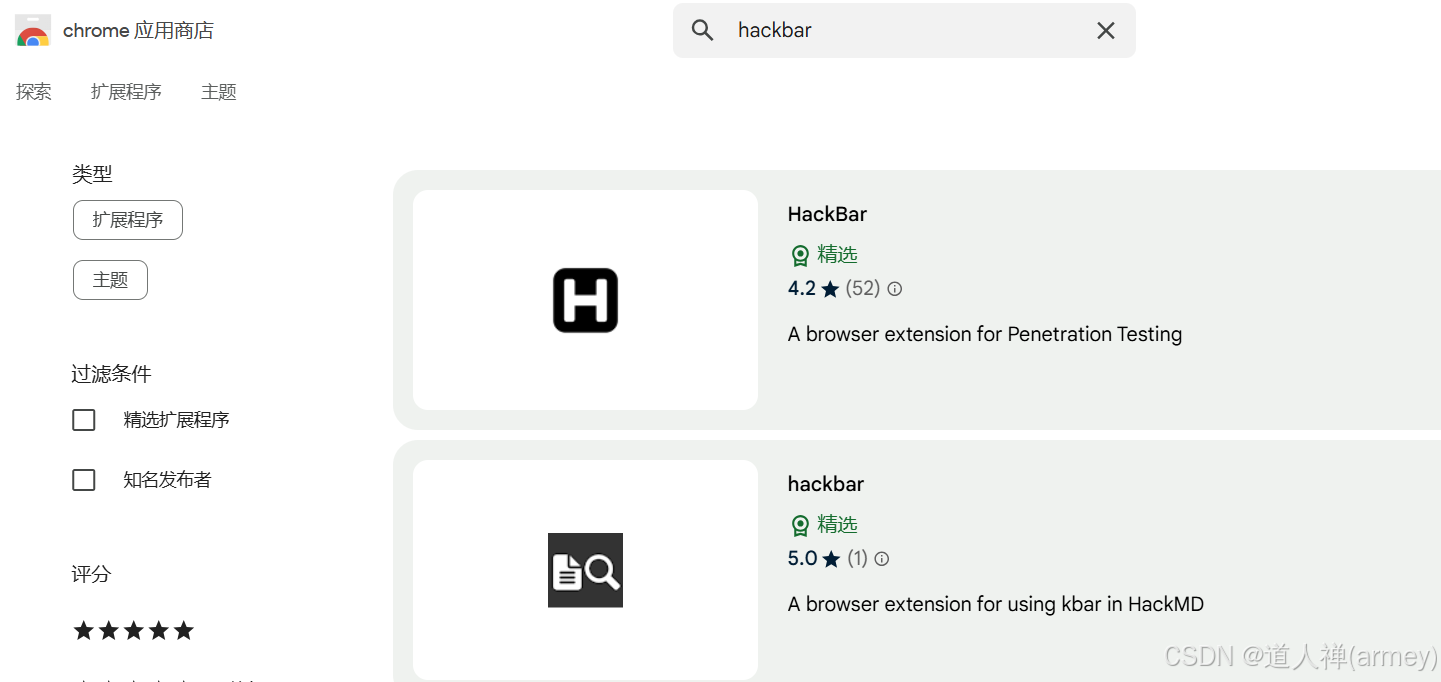Click the star beside the 5.0 rating
The image size is (1441, 682).
point(831,559)
